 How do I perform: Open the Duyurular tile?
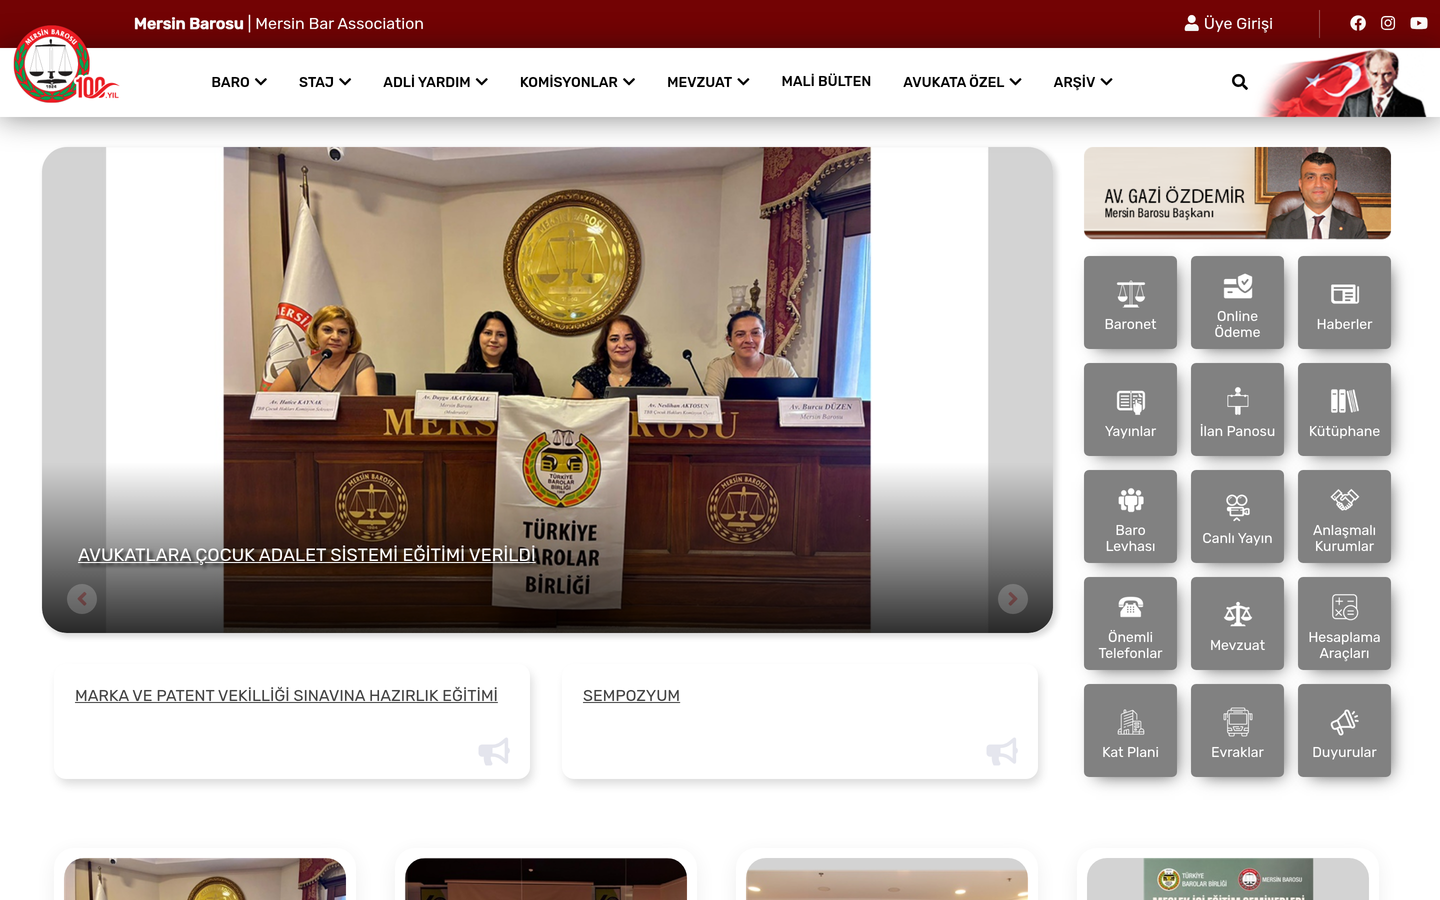1344,730
